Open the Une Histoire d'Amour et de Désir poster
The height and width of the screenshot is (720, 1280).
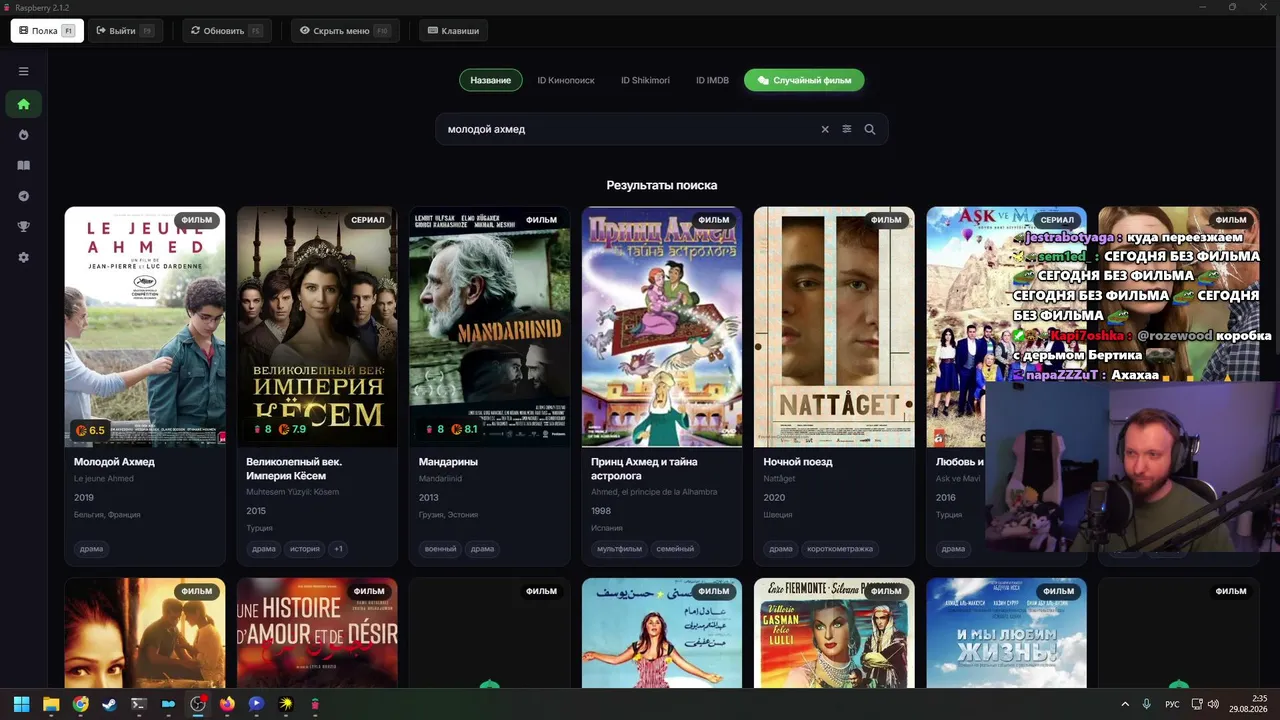point(317,633)
